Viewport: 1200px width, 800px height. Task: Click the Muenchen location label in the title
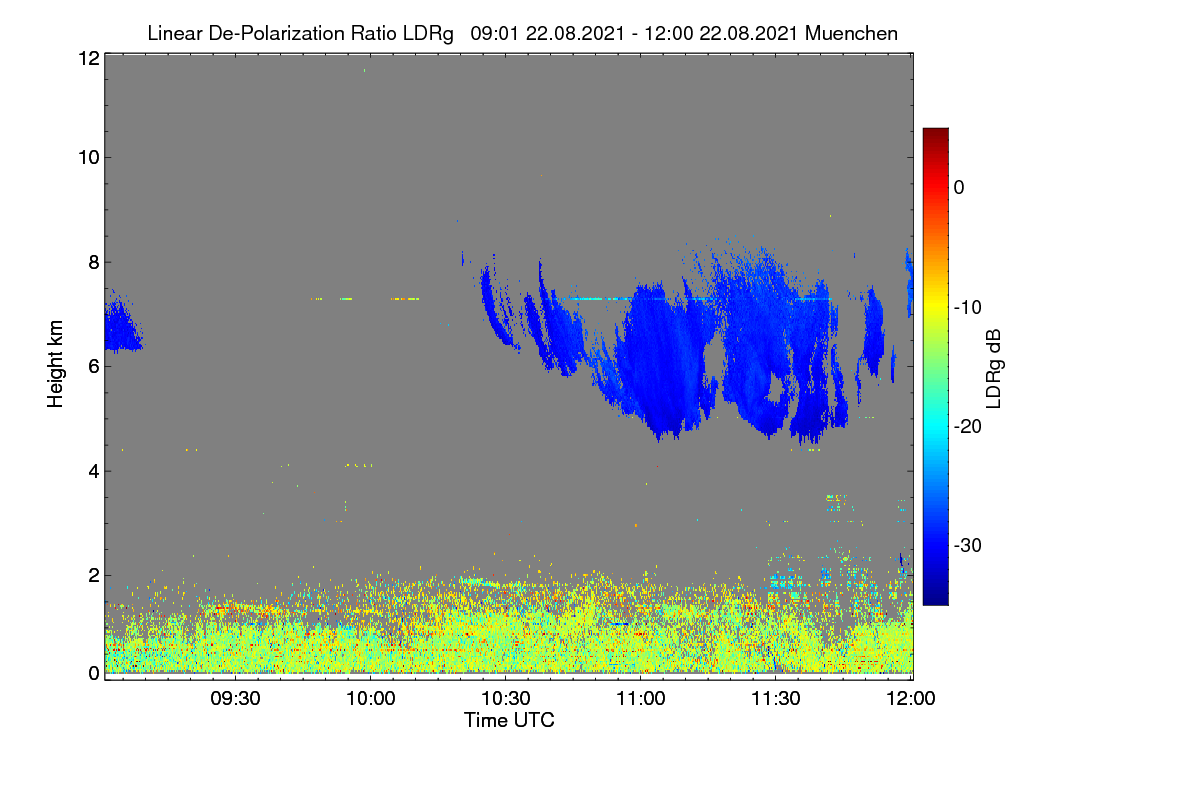click(851, 33)
